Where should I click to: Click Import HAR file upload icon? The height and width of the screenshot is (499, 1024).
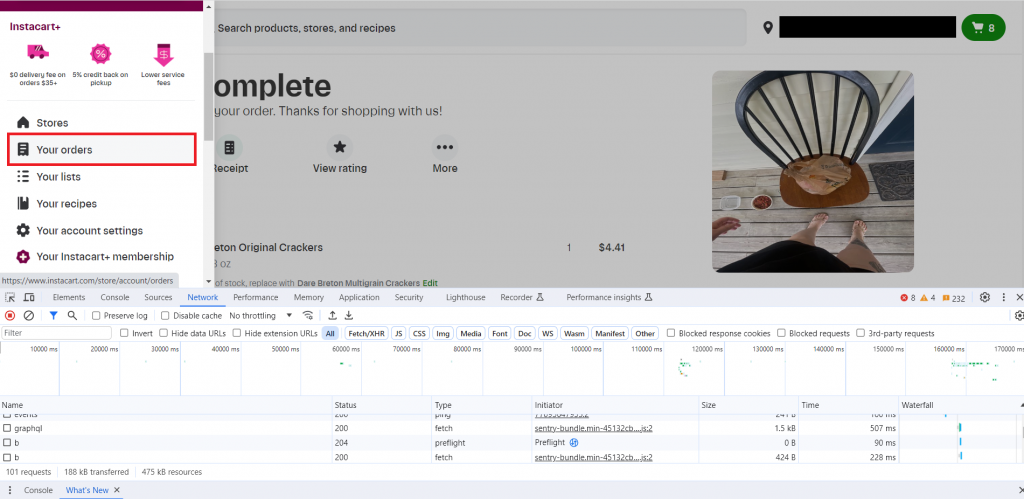coord(332,315)
